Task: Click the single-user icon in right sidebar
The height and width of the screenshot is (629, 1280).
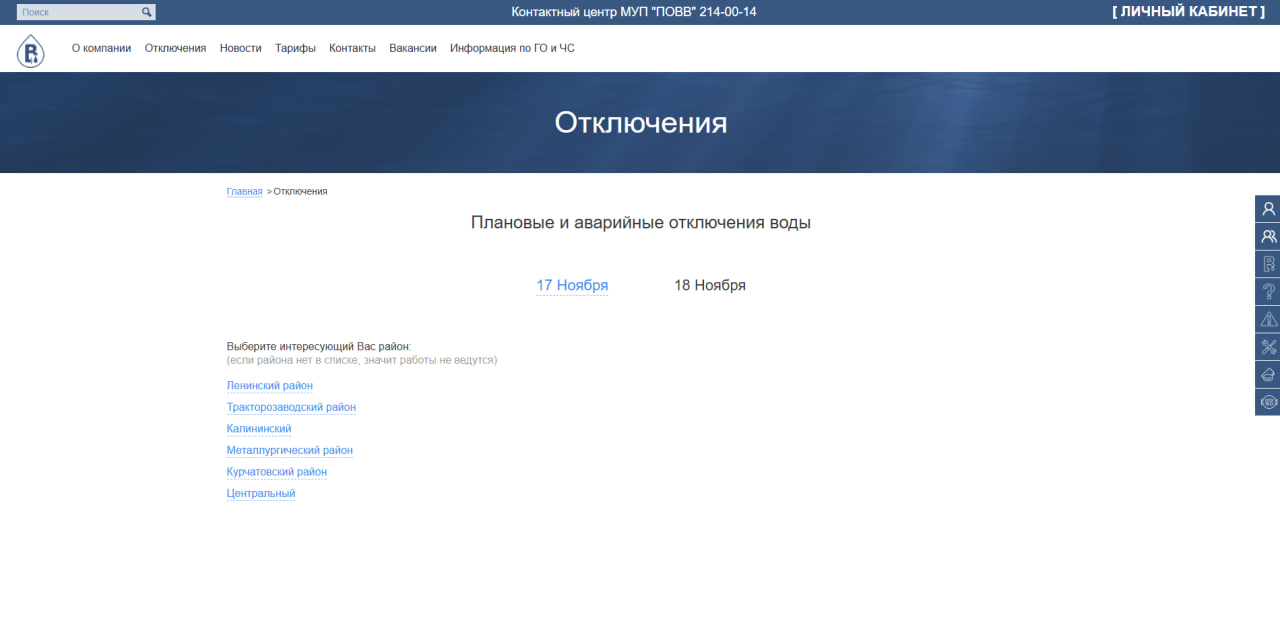Action: coord(1268,209)
